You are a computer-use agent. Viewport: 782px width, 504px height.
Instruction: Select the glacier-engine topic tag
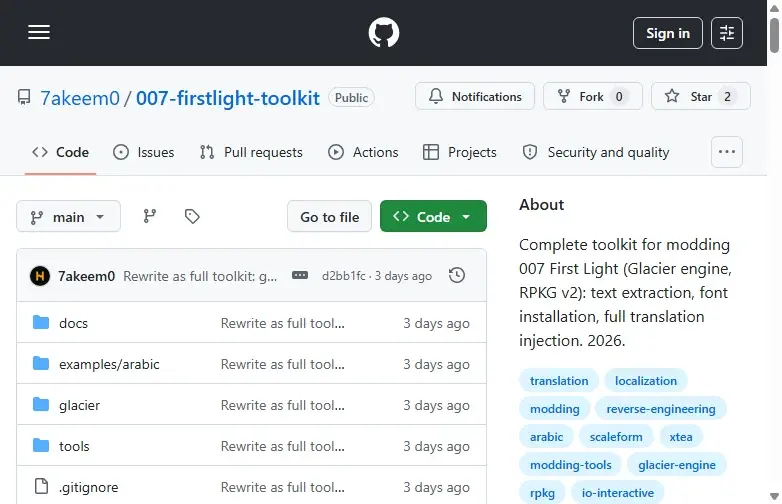[x=677, y=465]
